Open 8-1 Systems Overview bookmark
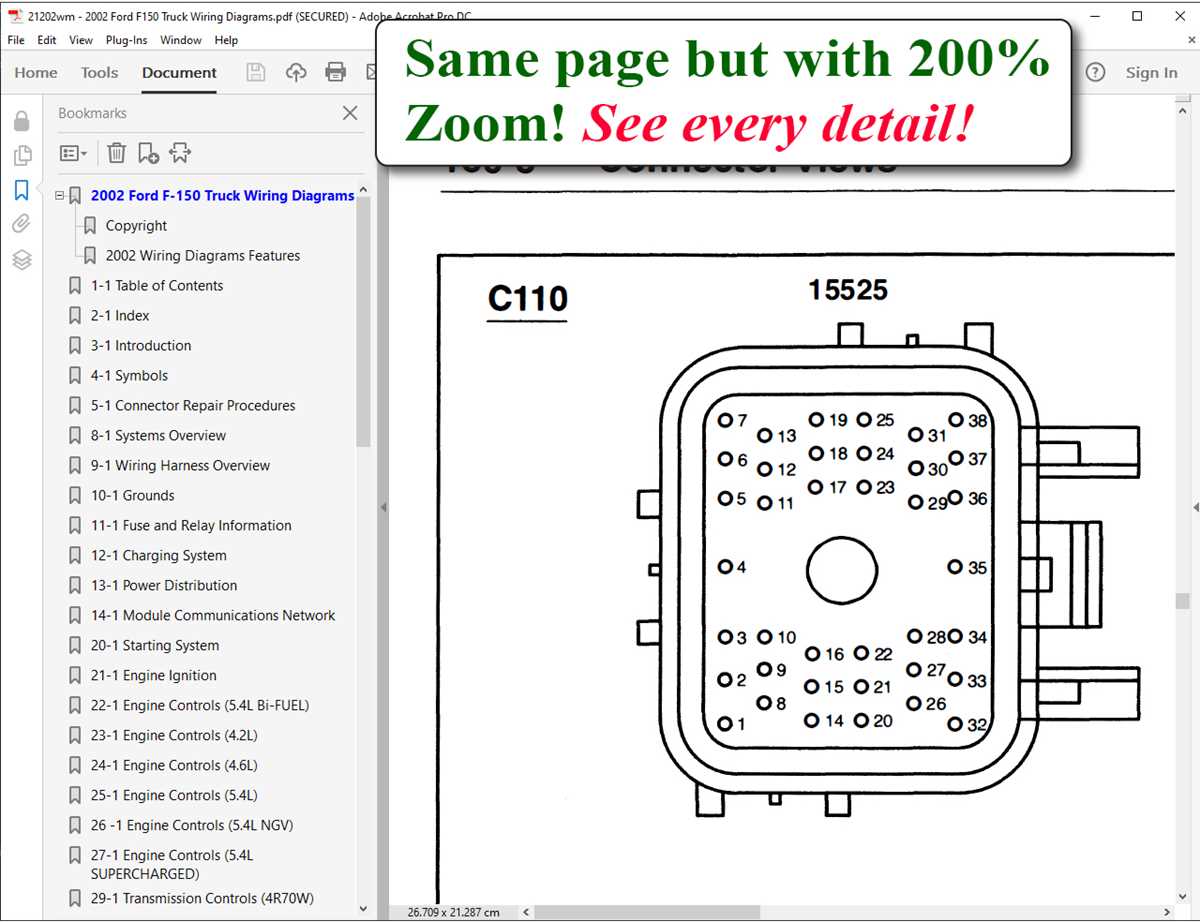 [x=158, y=436]
